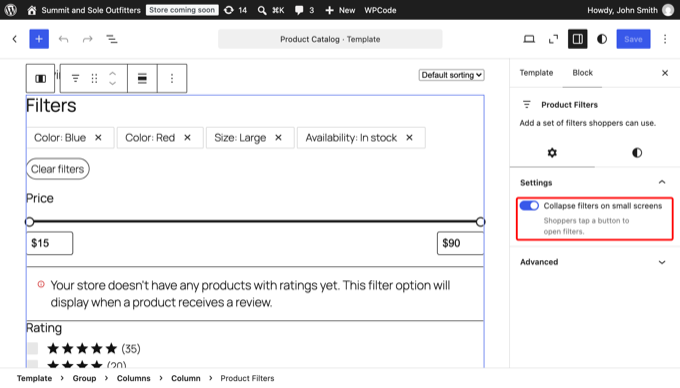Select Product Filters in the breadcrumb
Image resolution: width=680 pixels, height=388 pixels.
tap(247, 378)
